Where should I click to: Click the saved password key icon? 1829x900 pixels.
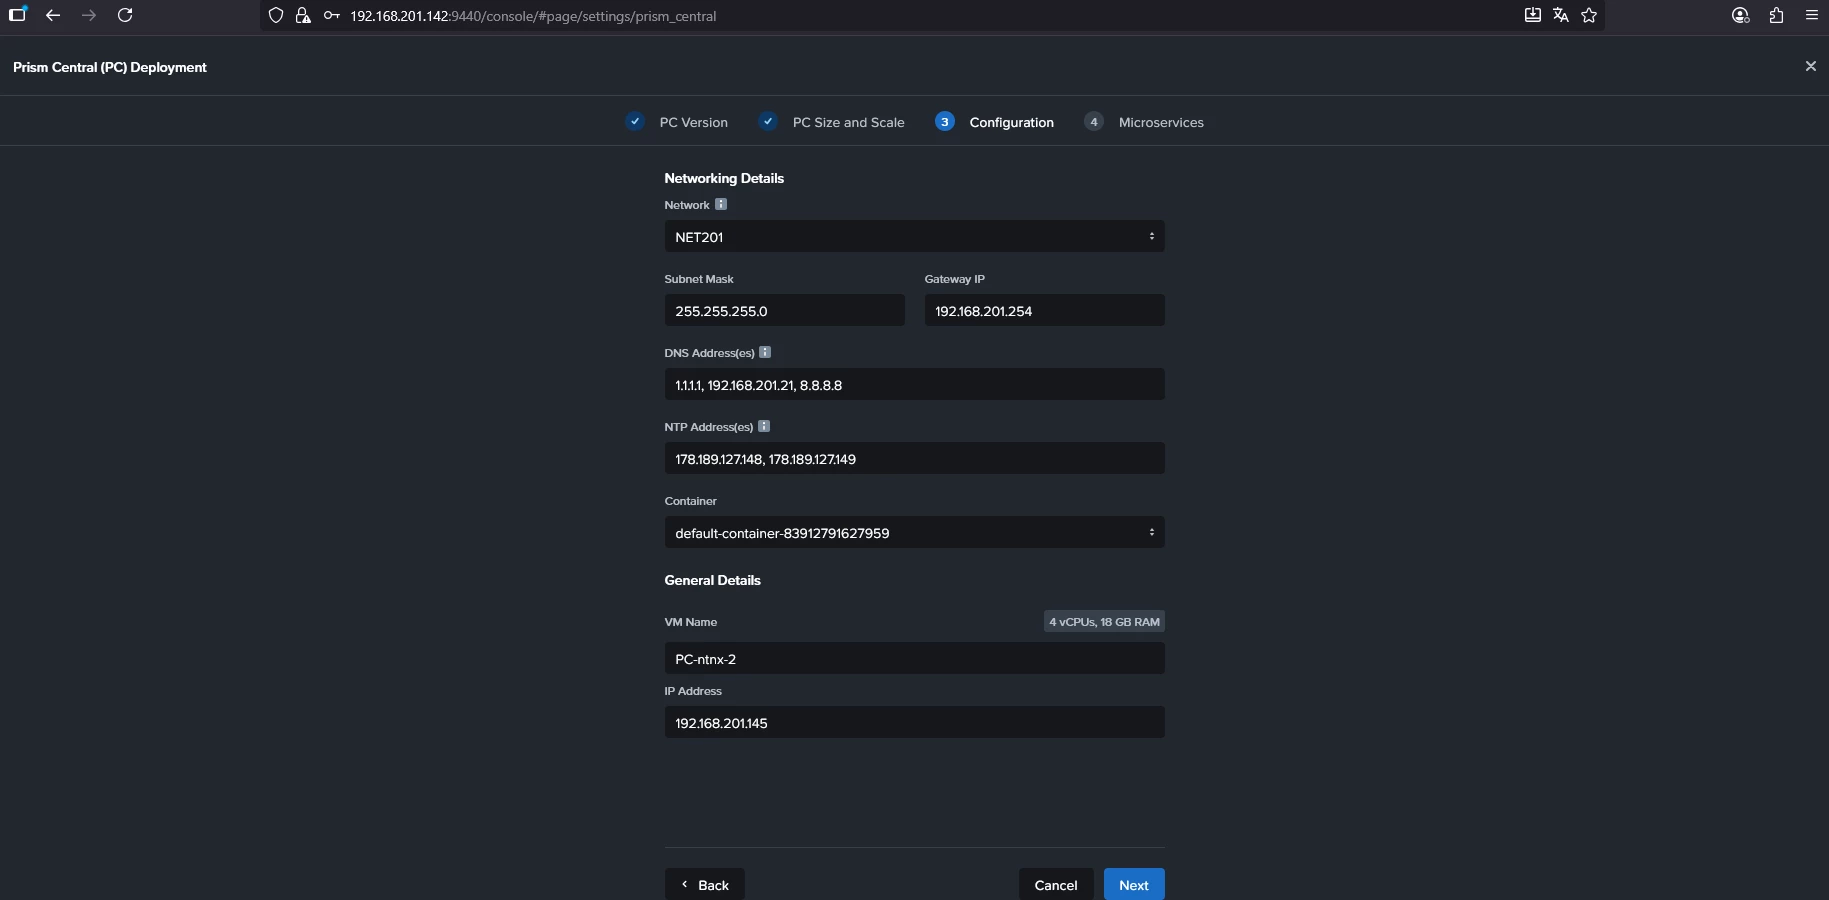pyautogui.click(x=331, y=15)
